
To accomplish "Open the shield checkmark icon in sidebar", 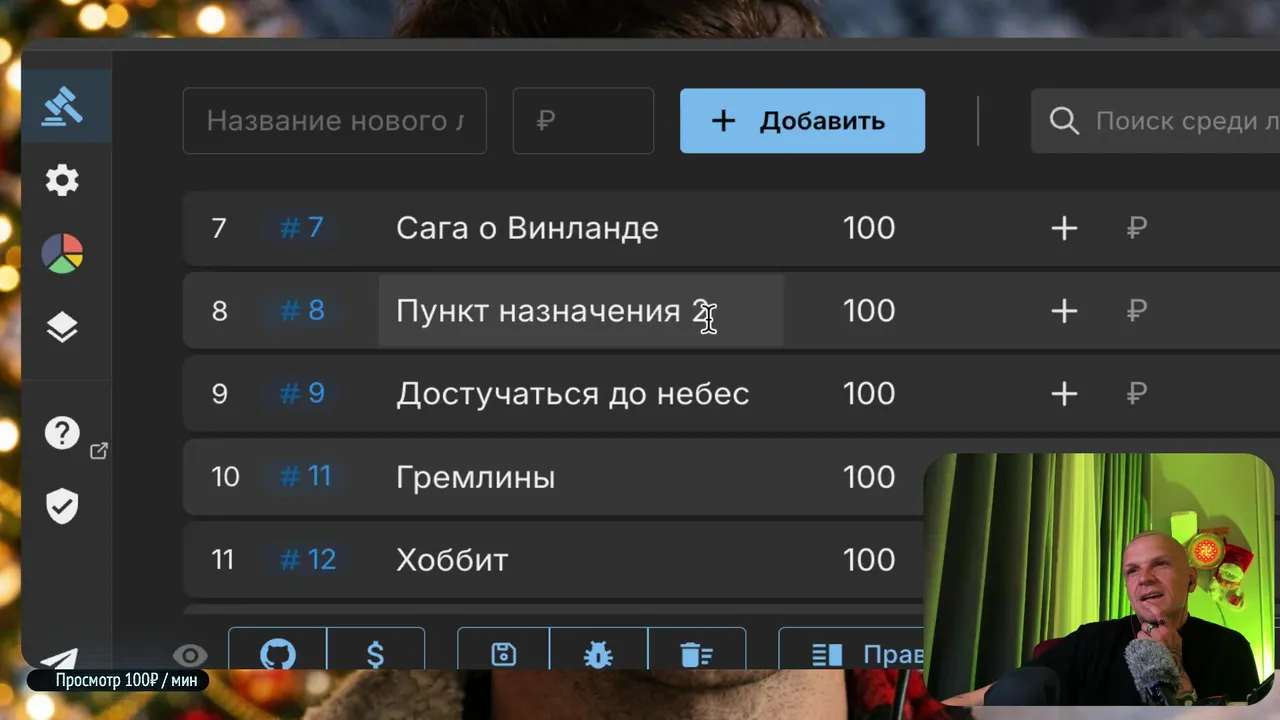I will coord(63,506).
